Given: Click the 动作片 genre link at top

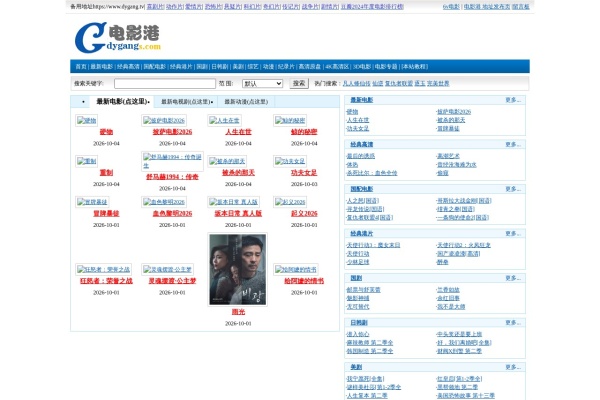Looking at the screenshot, I should pos(175,7).
